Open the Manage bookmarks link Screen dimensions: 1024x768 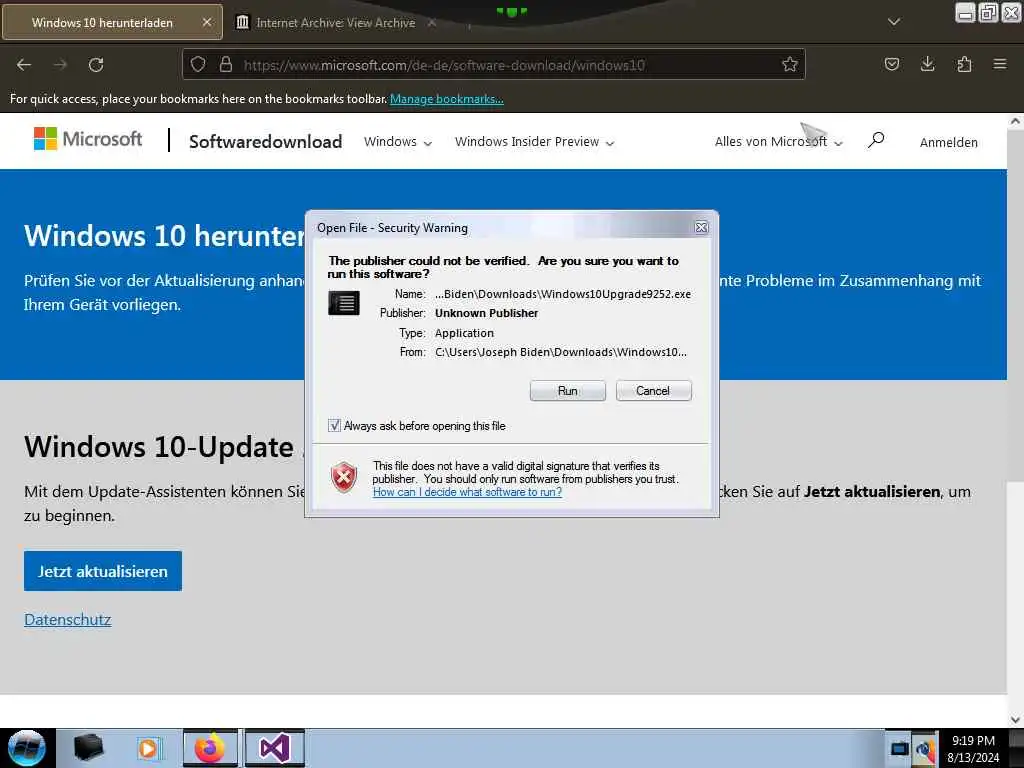[447, 99]
